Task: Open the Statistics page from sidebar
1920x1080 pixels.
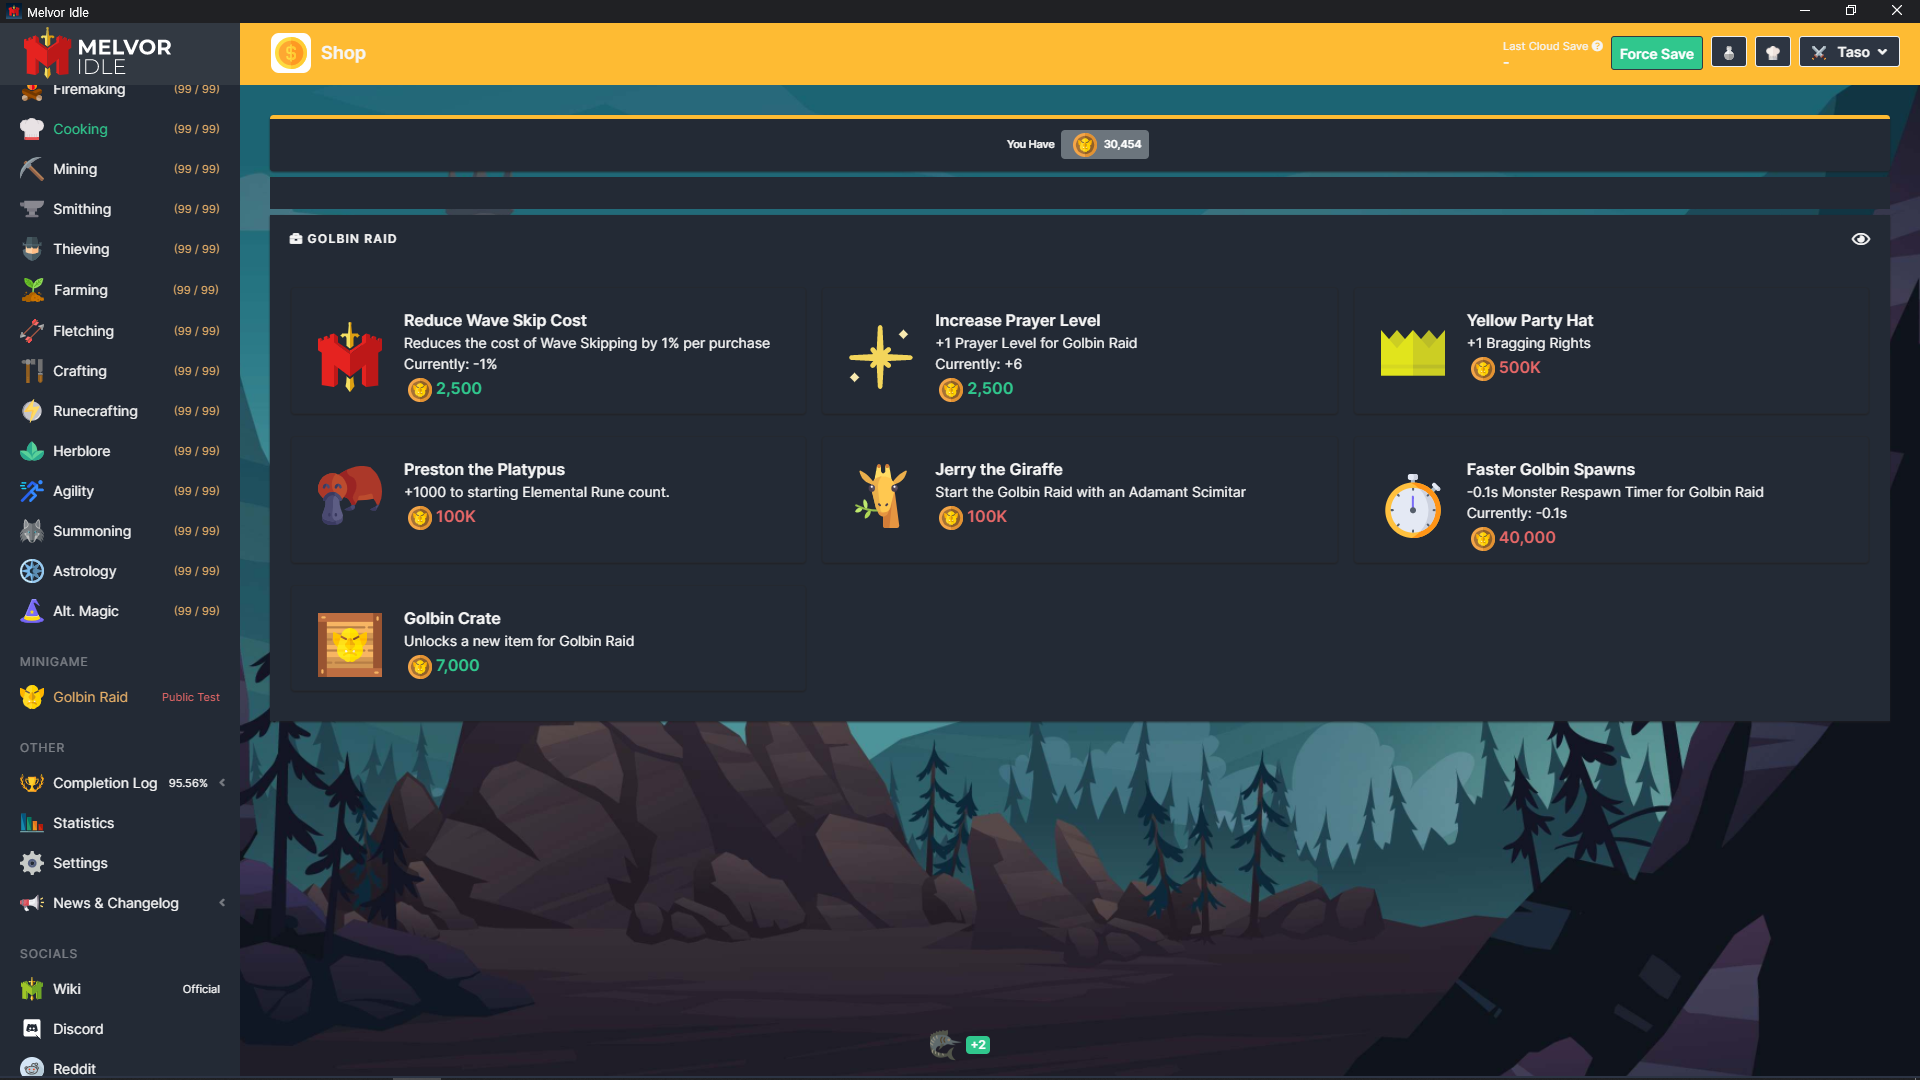Action: coord(81,823)
